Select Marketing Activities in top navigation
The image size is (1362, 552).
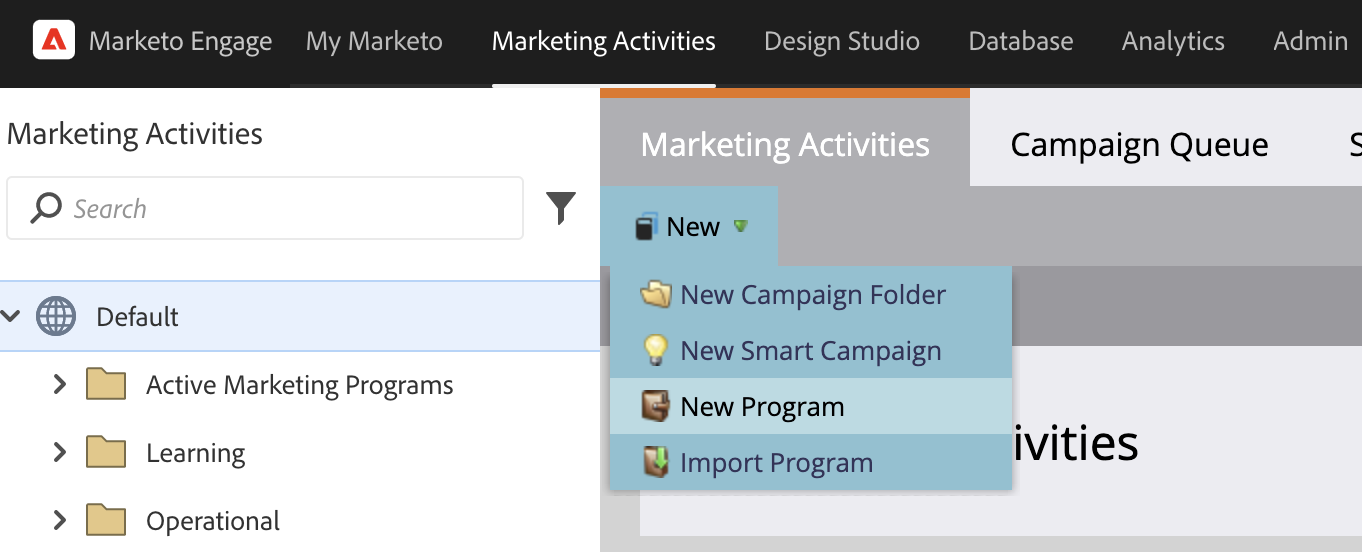(x=604, y=41)
